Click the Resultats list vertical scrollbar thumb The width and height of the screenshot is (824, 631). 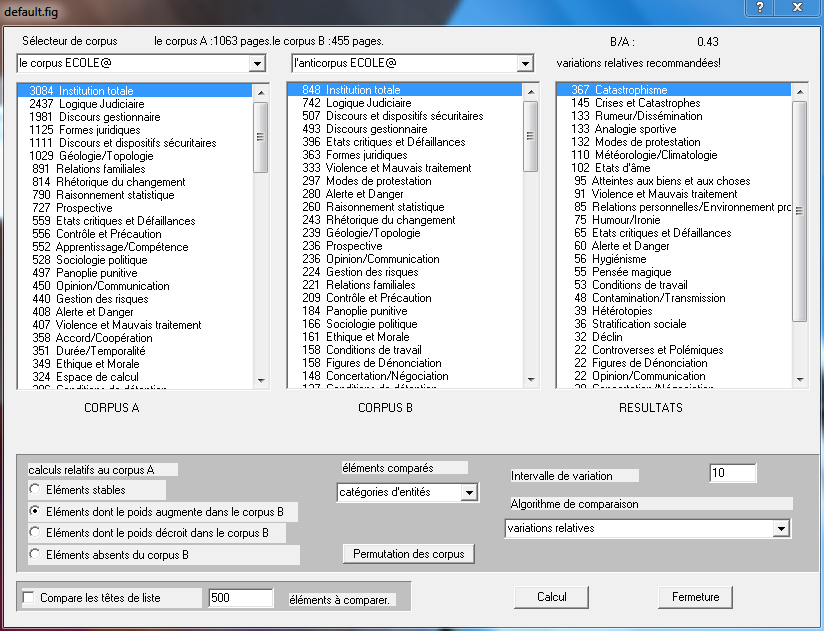799,211
